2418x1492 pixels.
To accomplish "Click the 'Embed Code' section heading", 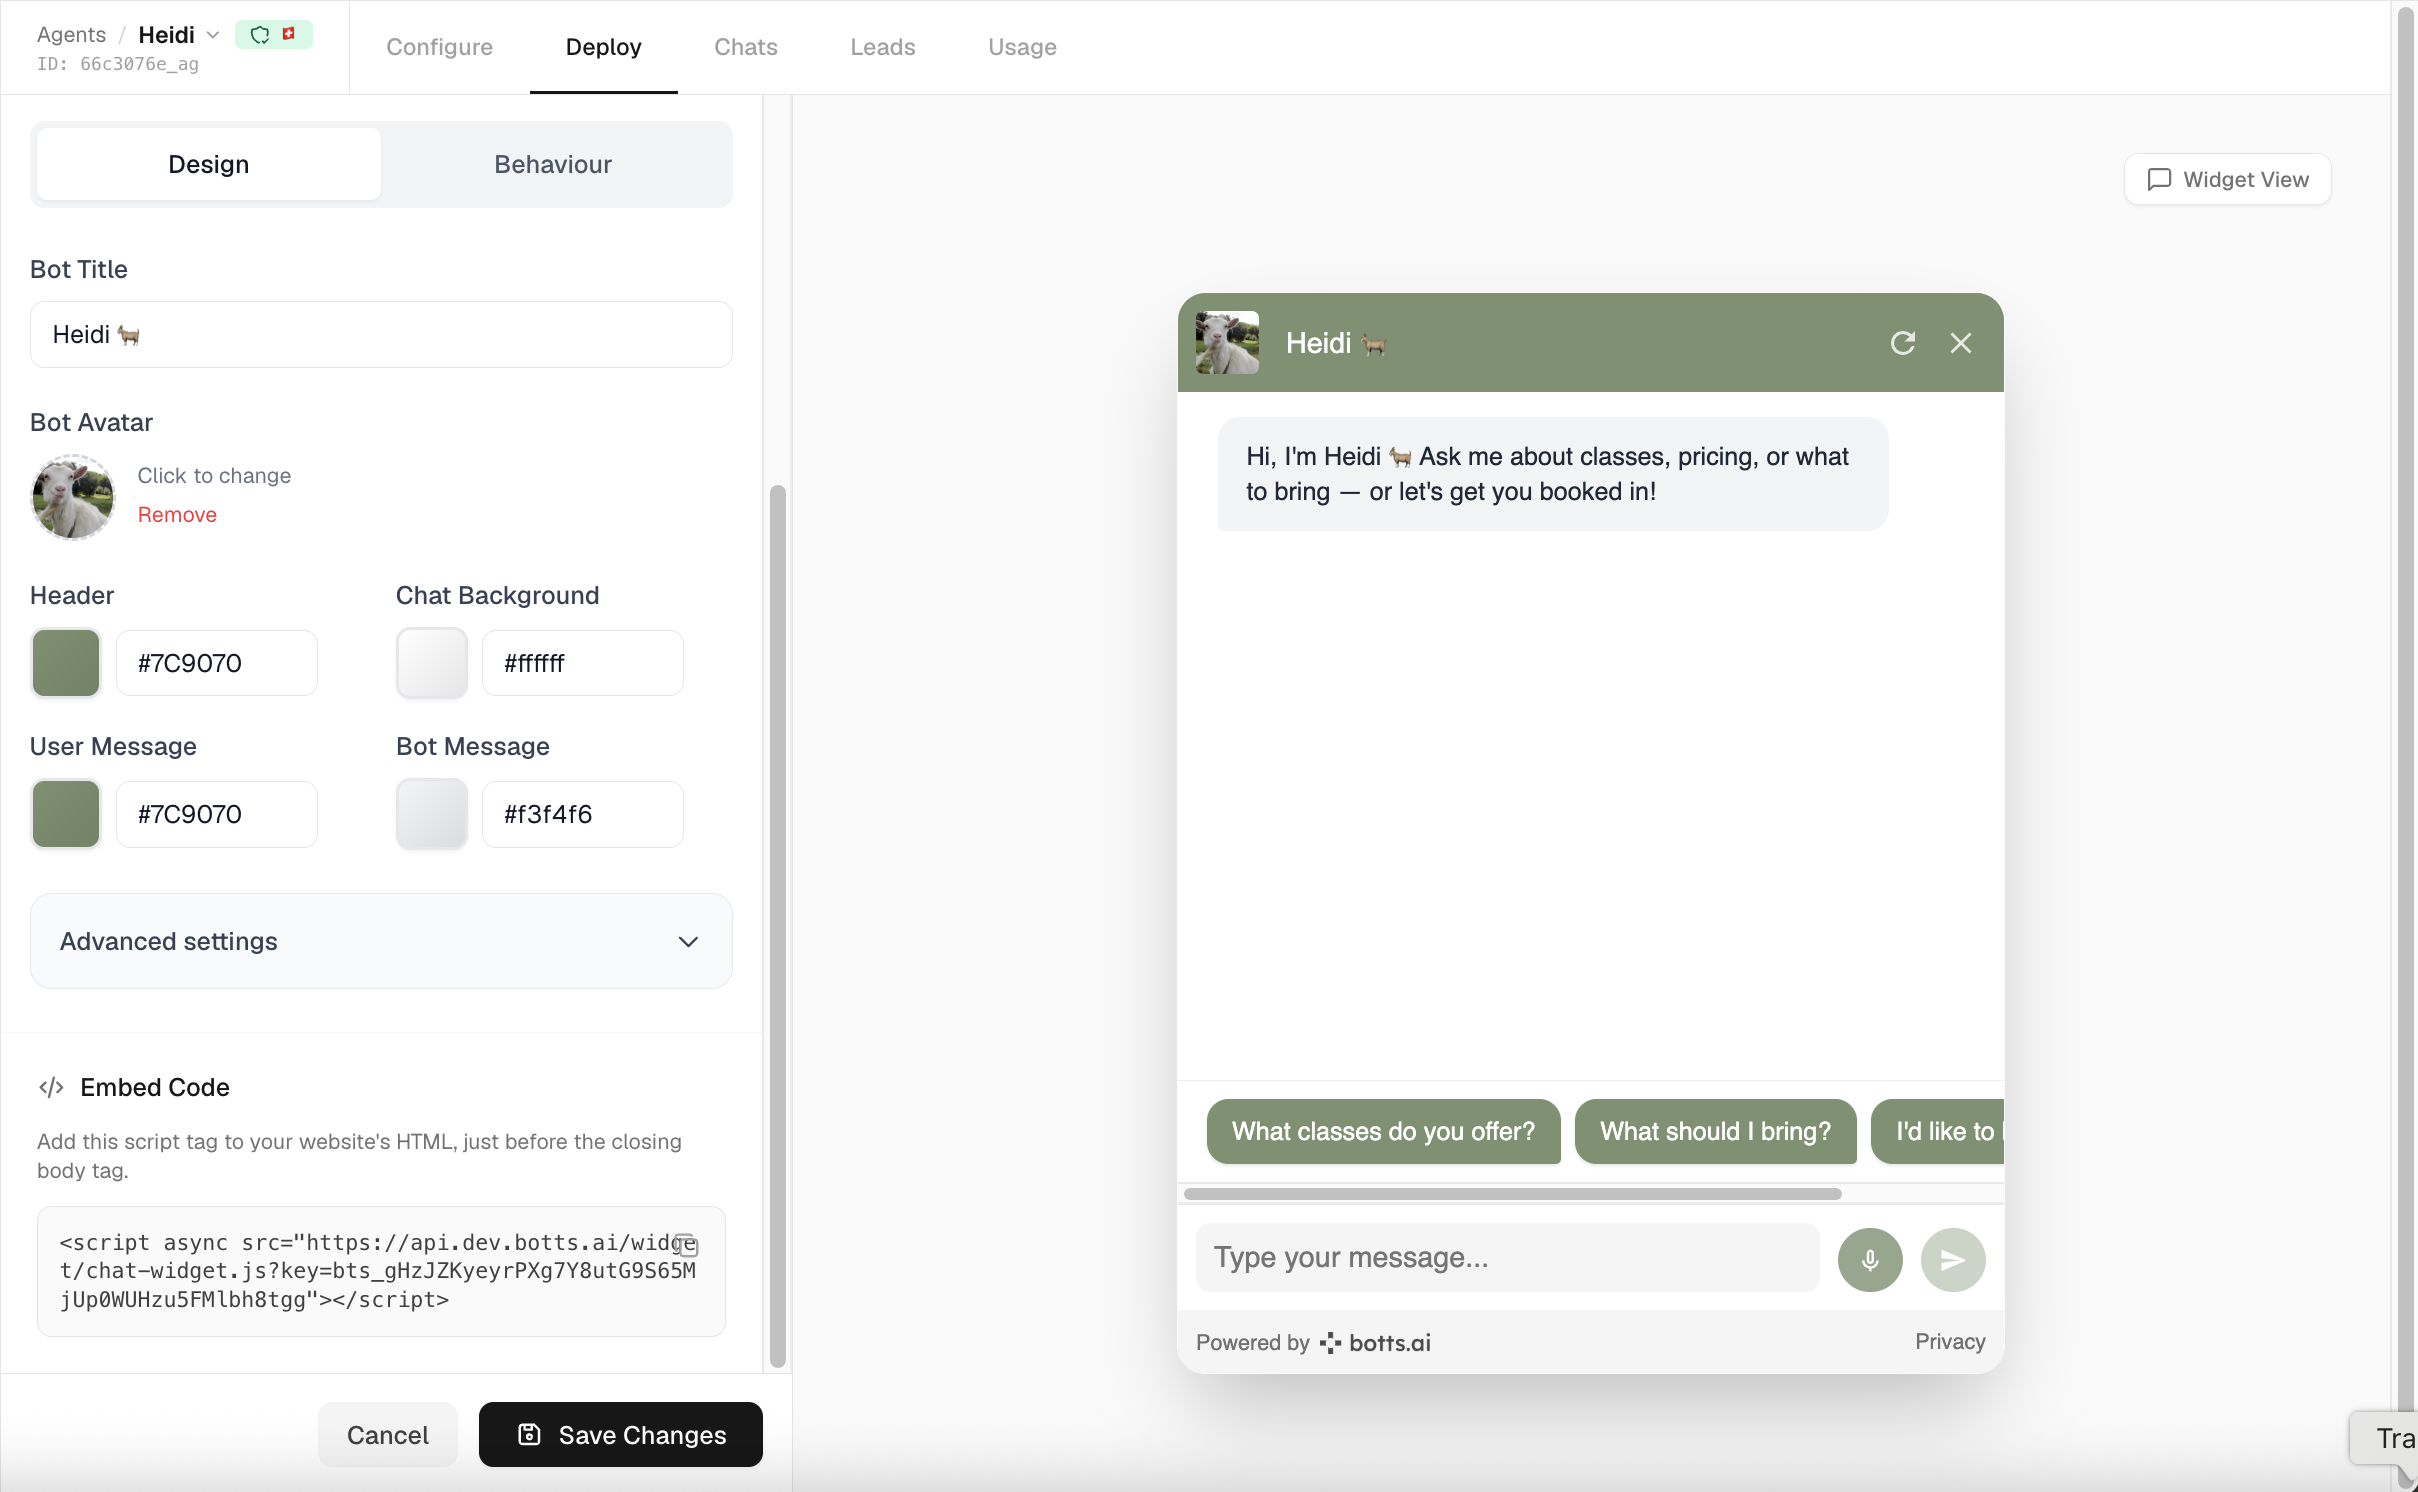I will tap(155, 1087).
